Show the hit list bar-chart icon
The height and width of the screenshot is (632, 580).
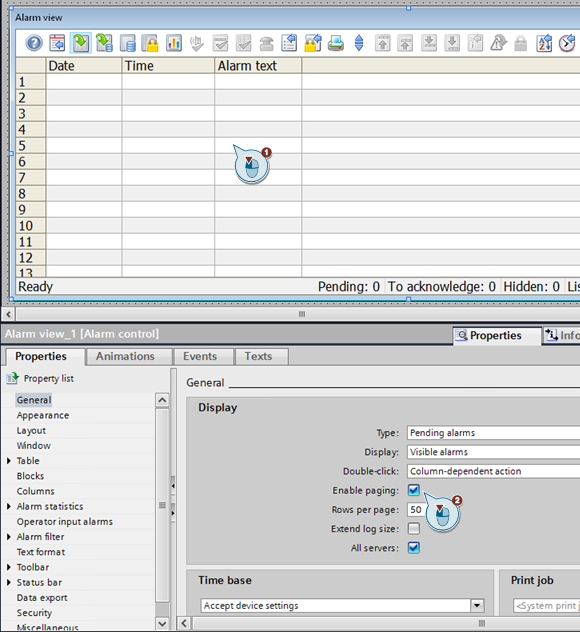(x=174, y=43)
